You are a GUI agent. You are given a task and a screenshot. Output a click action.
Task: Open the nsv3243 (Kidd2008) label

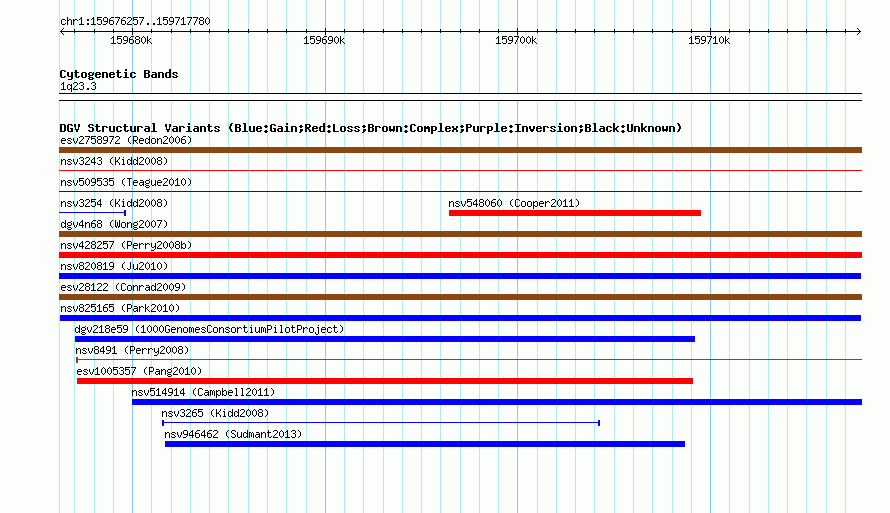point(114,161)
